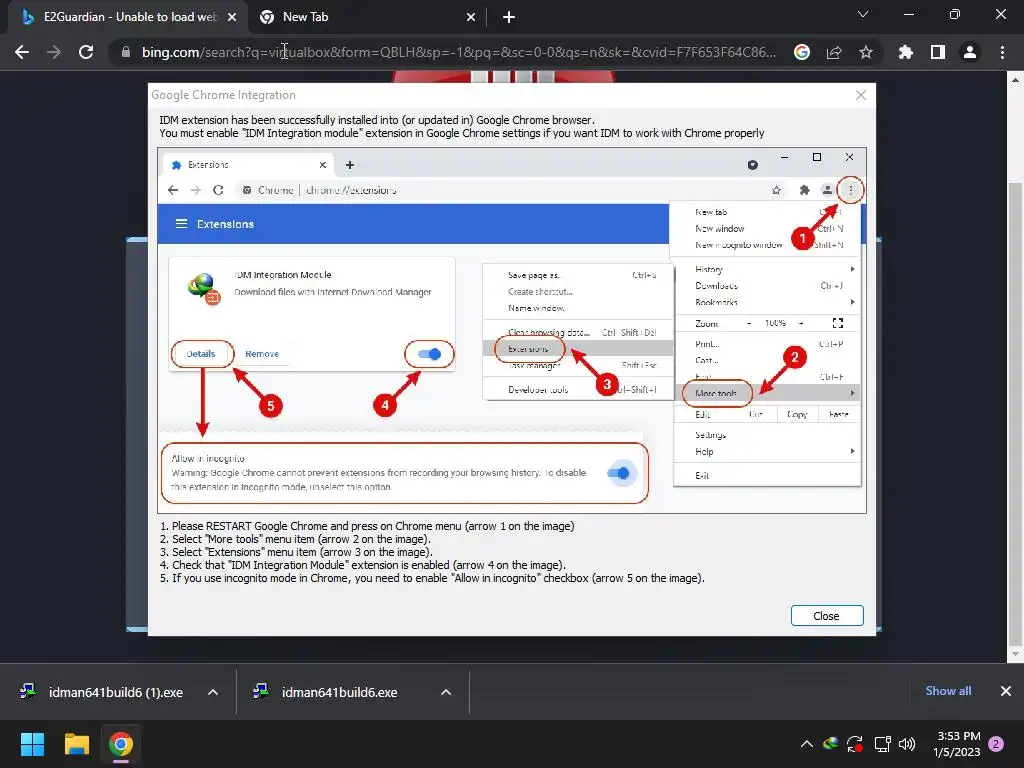The image size is (1024, 768).
Task: Open network settings from the tray
Action: [882, 744]
